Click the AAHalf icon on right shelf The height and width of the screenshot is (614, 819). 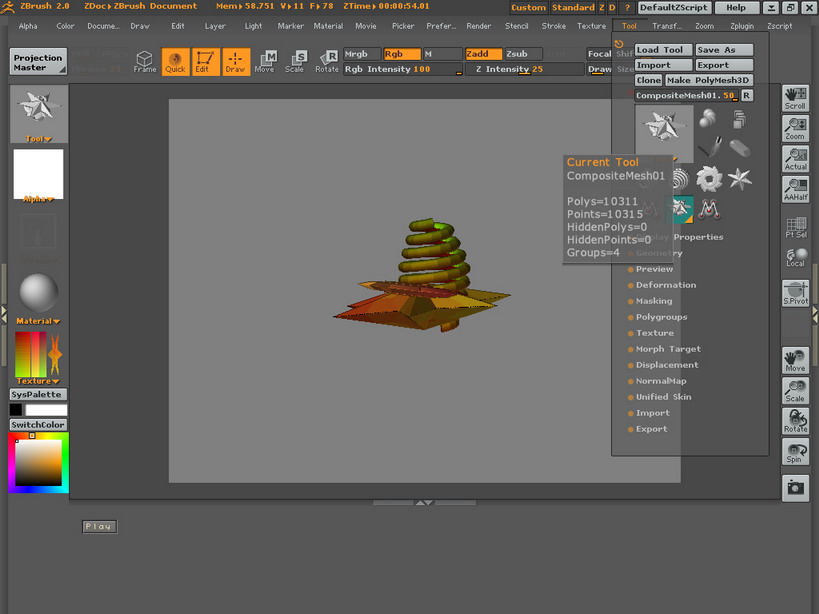[794, 187]
